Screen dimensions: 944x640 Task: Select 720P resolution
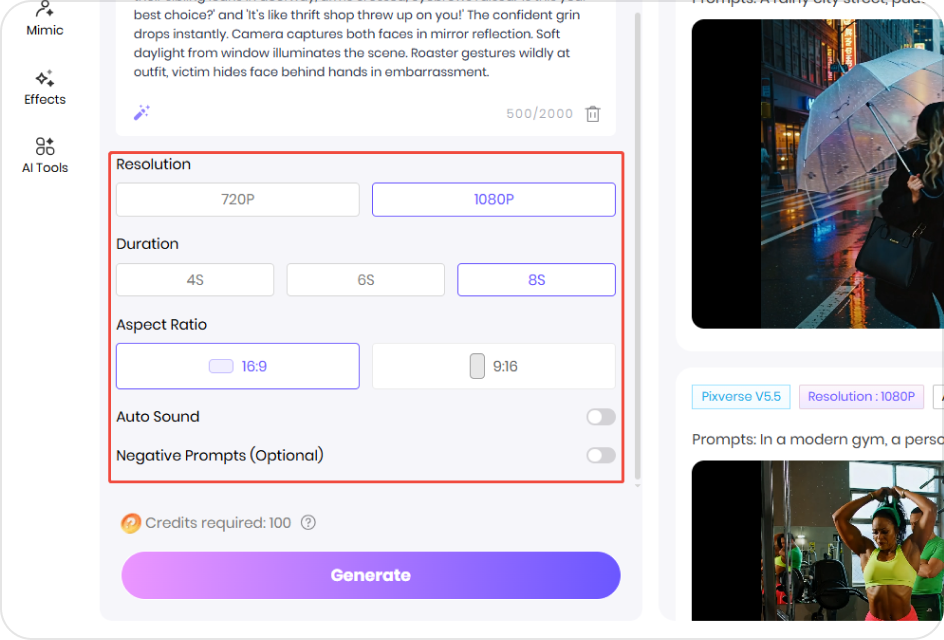237,199
